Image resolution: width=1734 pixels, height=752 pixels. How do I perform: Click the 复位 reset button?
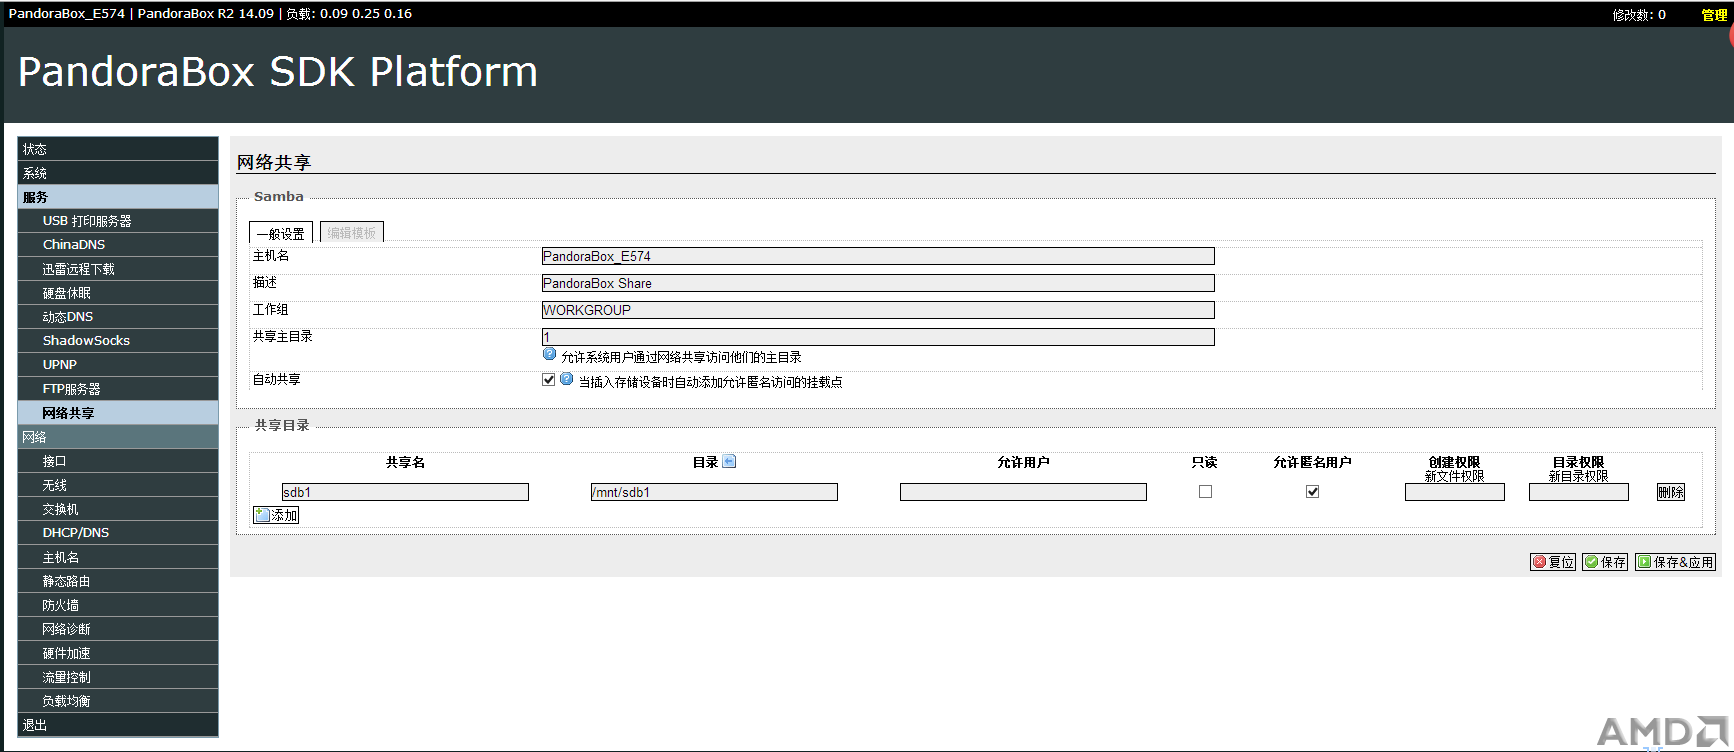[x=1553, y=562]
